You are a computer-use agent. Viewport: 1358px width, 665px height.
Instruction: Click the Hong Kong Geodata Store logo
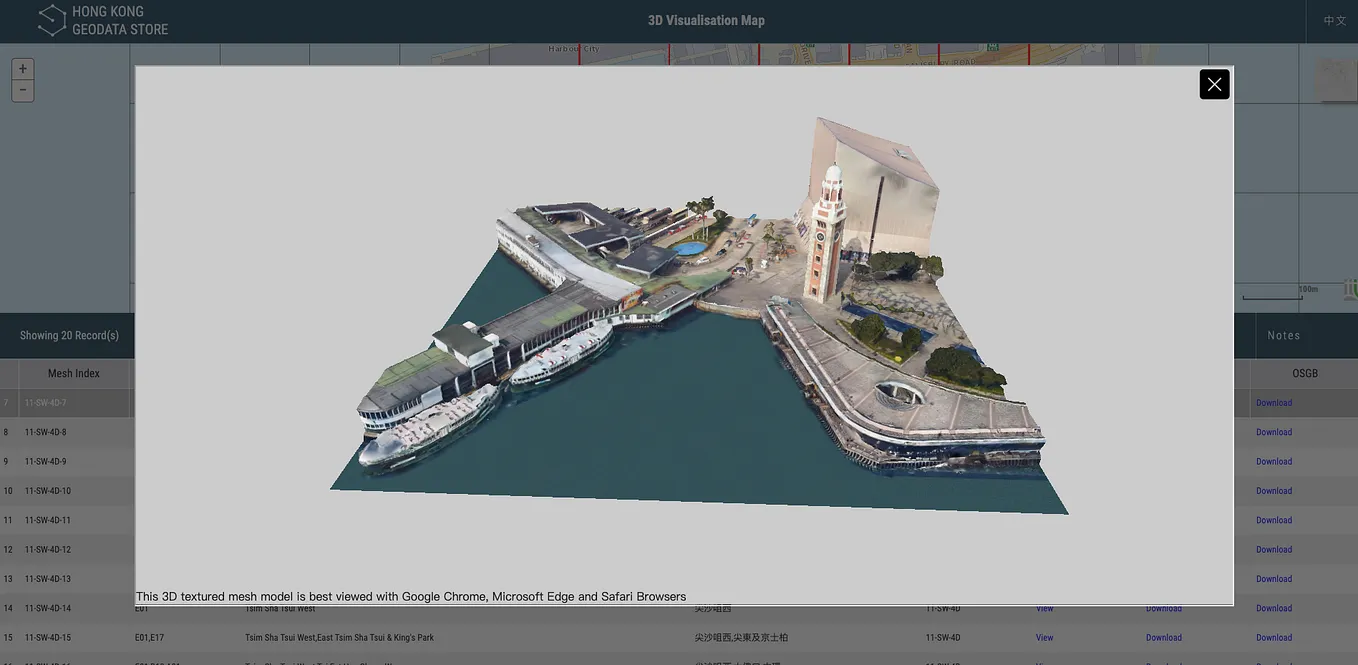(103, 20)
